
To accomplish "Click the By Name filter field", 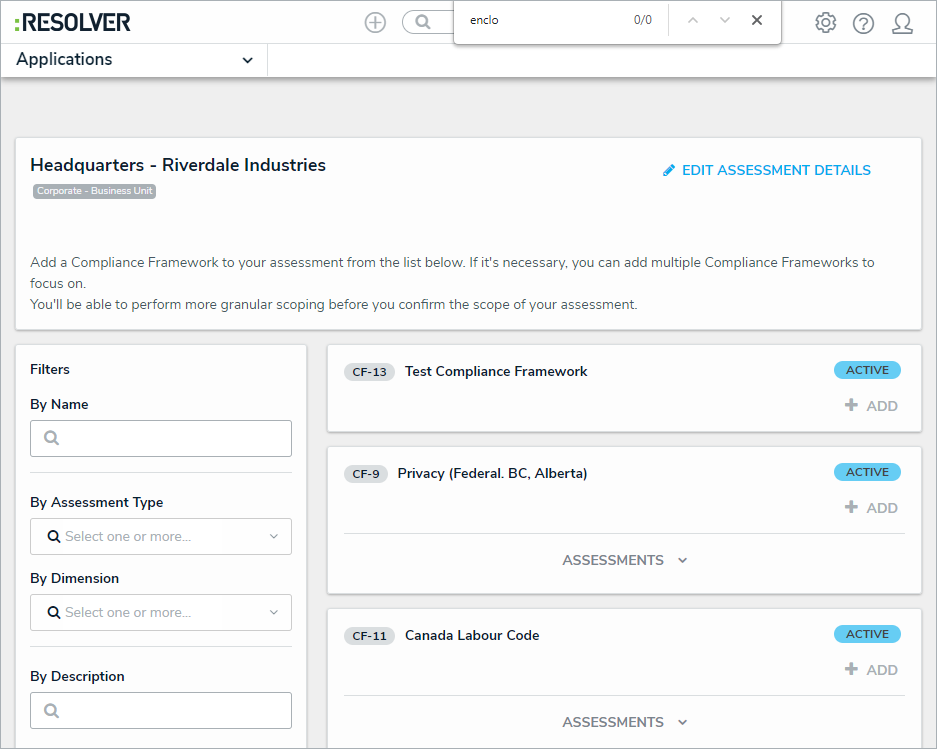I will [161, 438].
